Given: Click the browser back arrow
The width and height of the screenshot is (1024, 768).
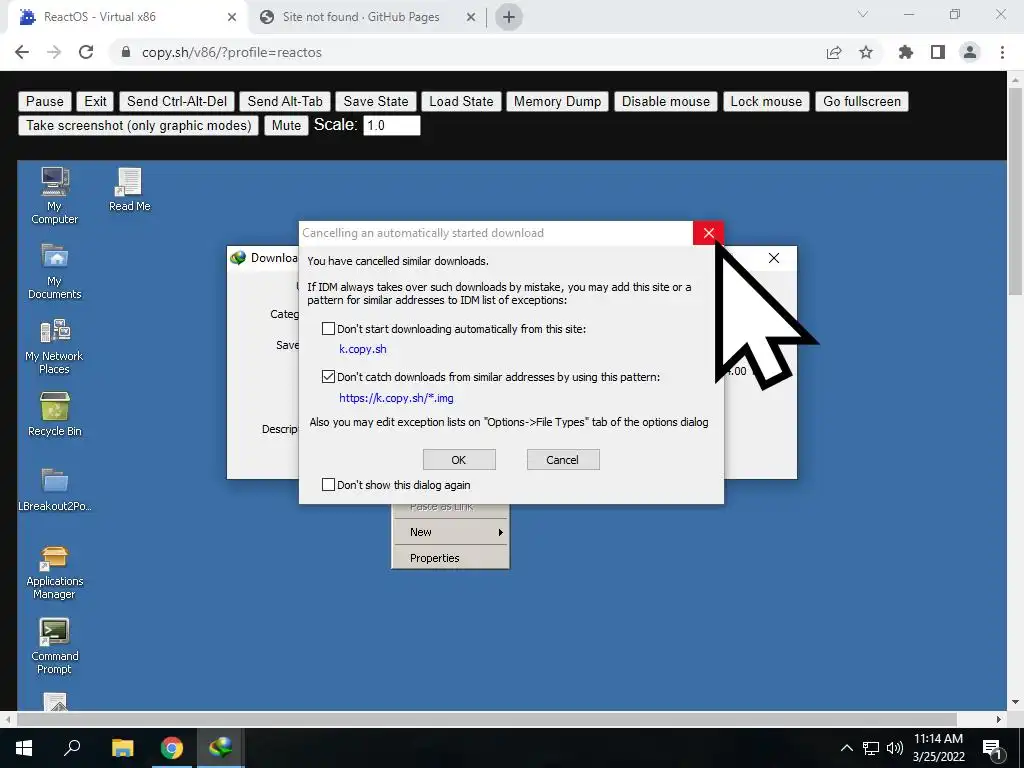Looking at the screenshot, I should pyautogui.click(x=22, y=52).
